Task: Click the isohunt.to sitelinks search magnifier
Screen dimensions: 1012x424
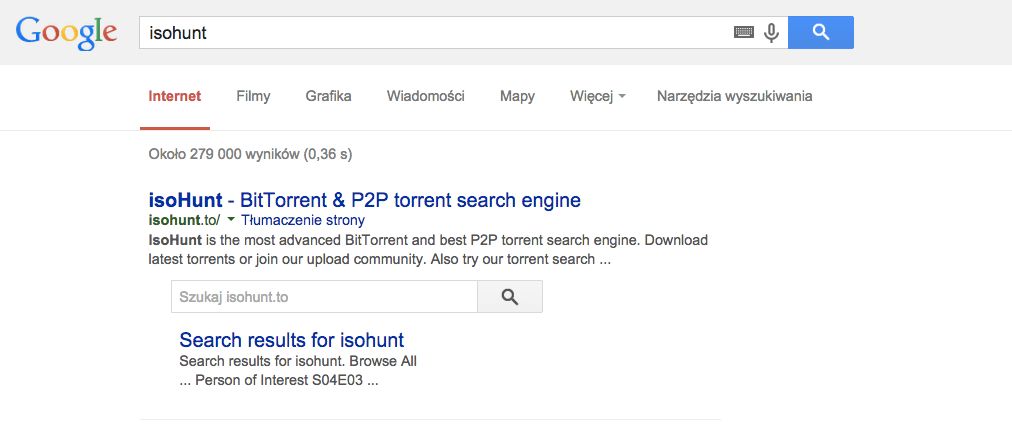Action: coord(510,297)
